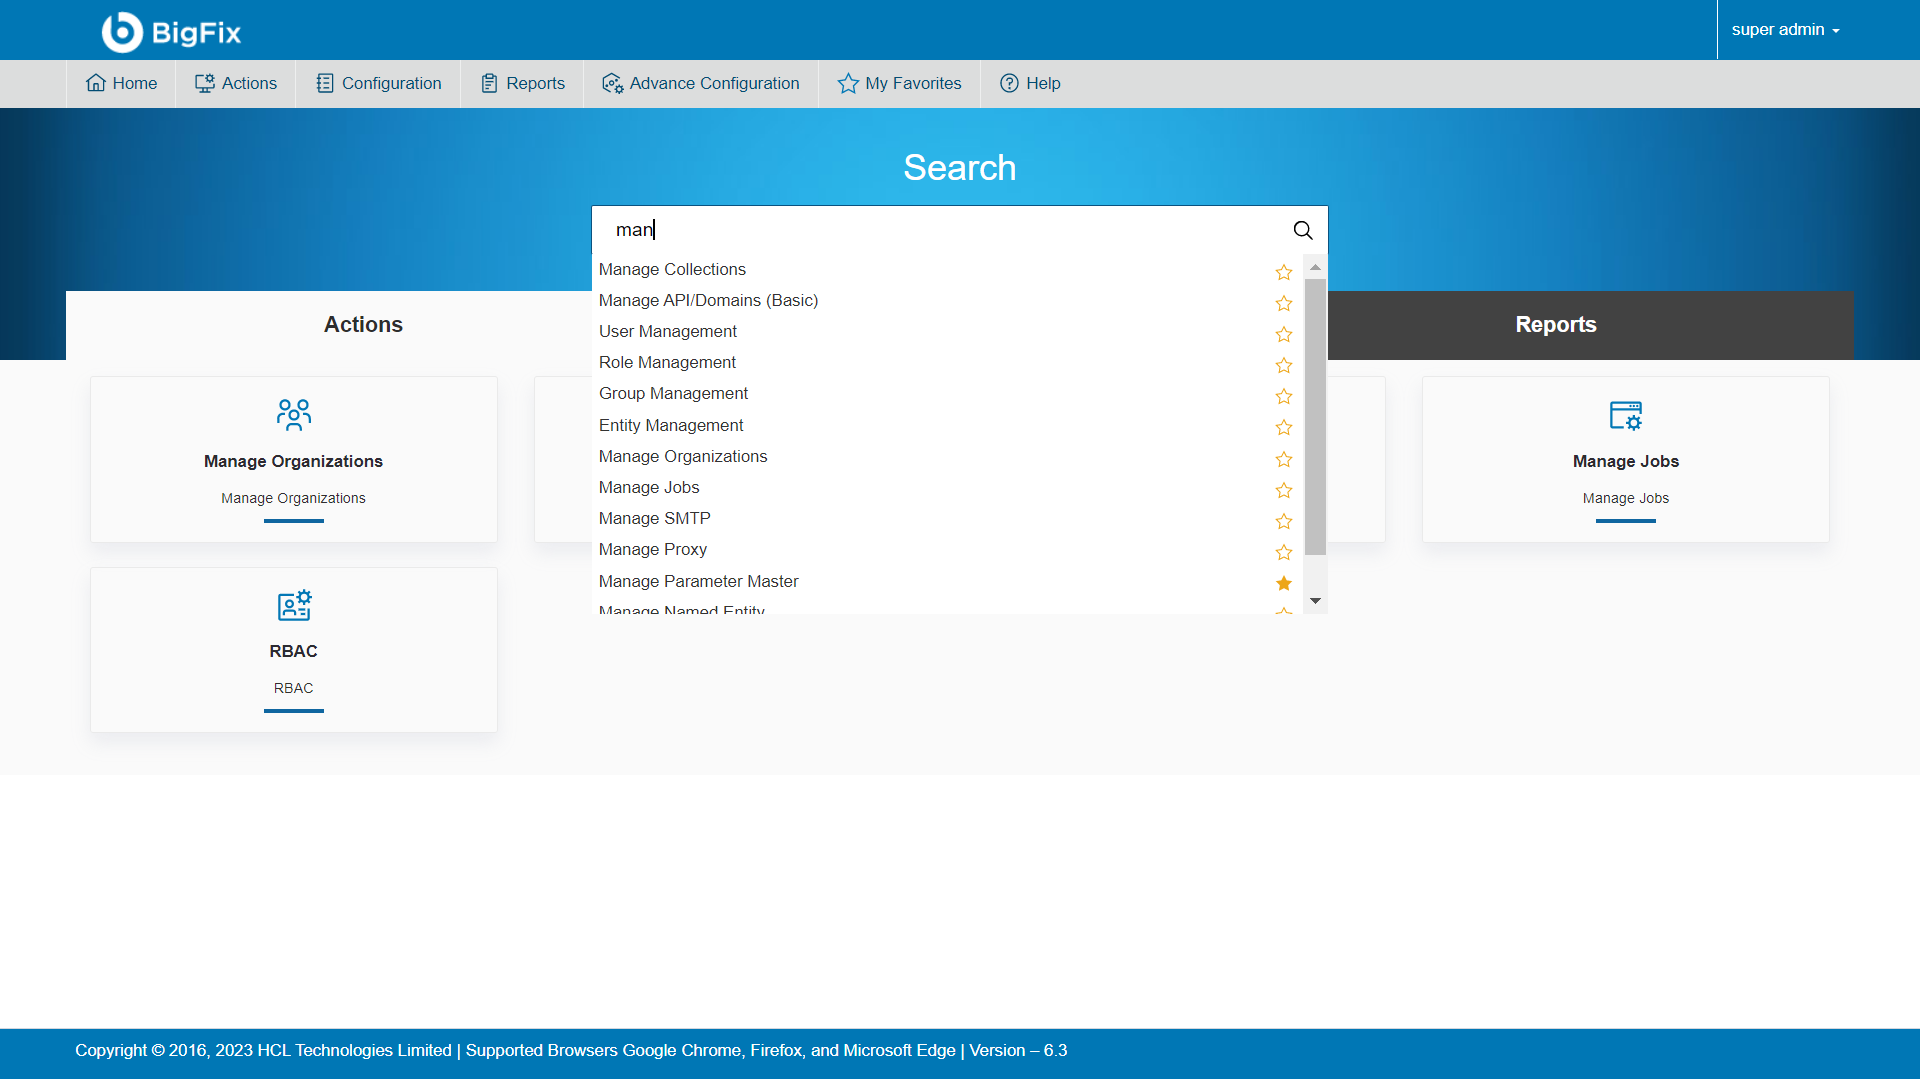
Task: Click into the search text field
Action: coord(940,230)
